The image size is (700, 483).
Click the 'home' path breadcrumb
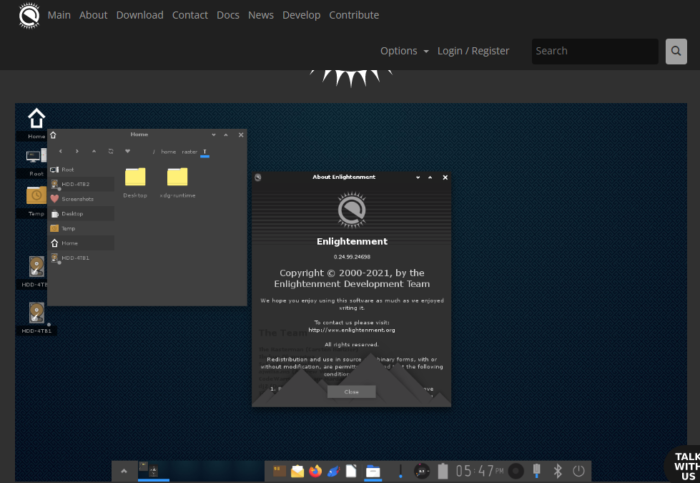tap(168, 152)
